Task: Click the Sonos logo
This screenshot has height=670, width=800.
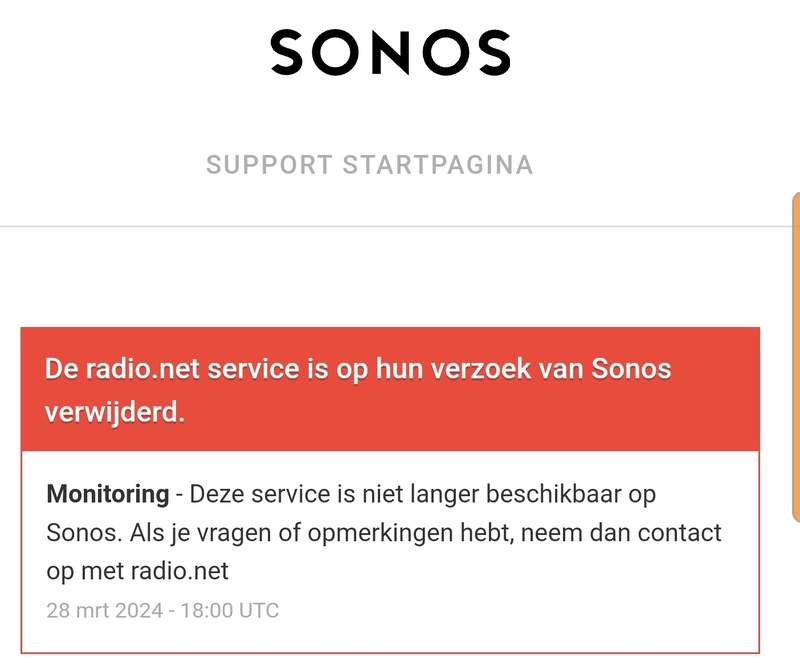Action: [x=390, y=53]
